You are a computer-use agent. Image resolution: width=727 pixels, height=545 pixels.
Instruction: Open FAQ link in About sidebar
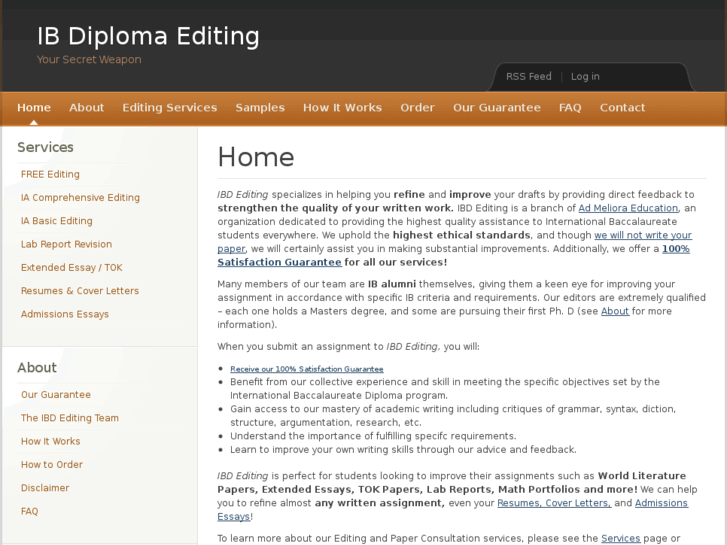pos(29,511)
